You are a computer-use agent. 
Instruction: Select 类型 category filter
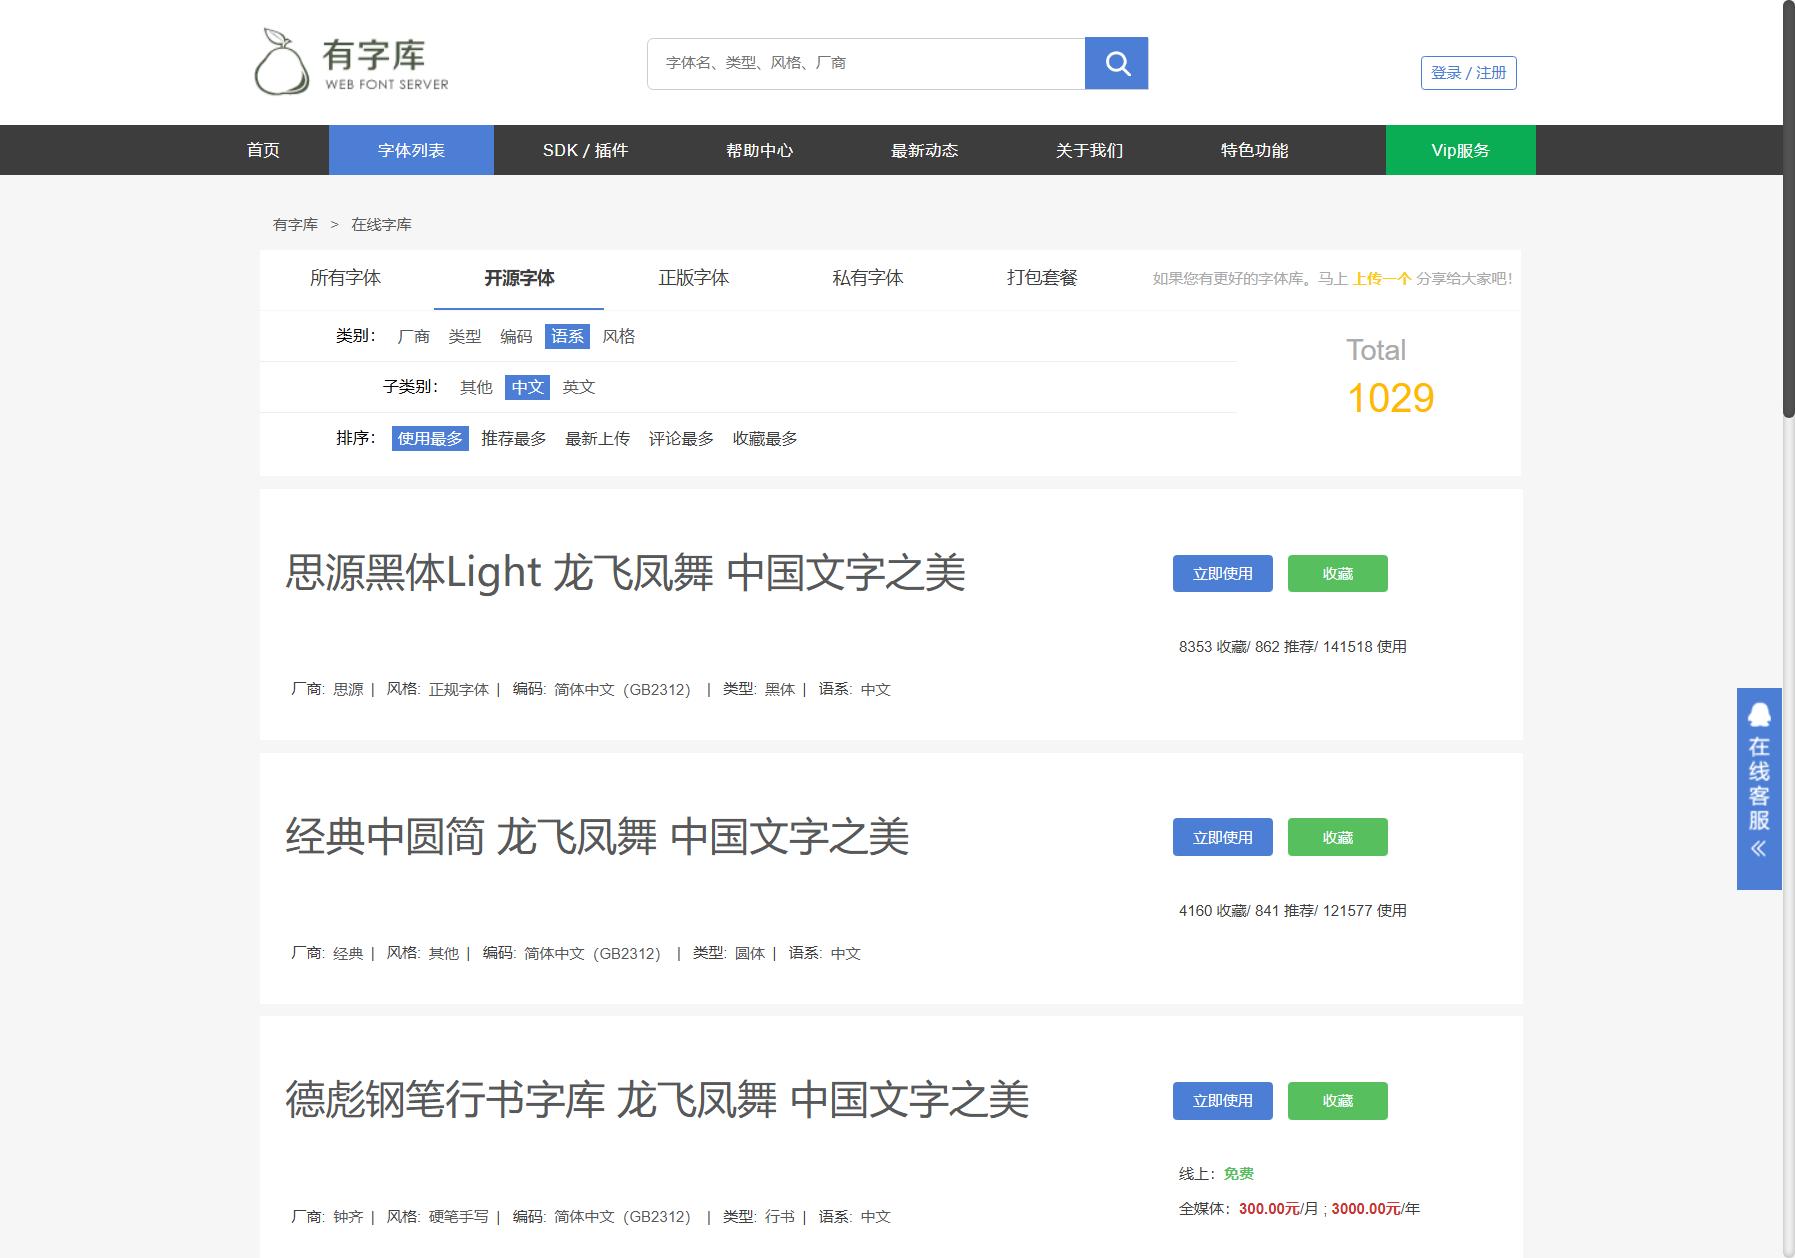(x=464, y=336)
